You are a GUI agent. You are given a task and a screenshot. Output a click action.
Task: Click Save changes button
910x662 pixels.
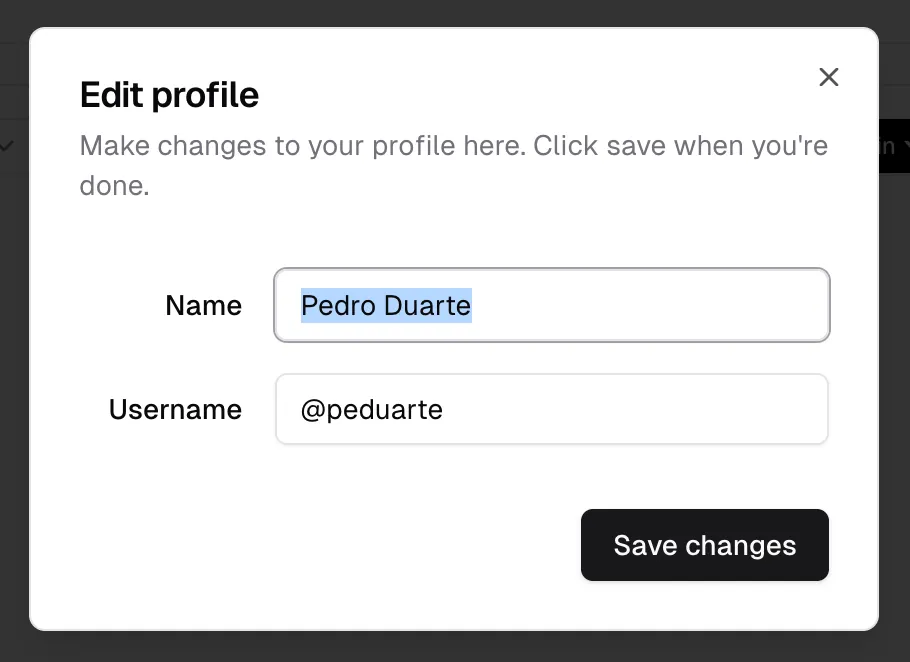tap(704, 545)
